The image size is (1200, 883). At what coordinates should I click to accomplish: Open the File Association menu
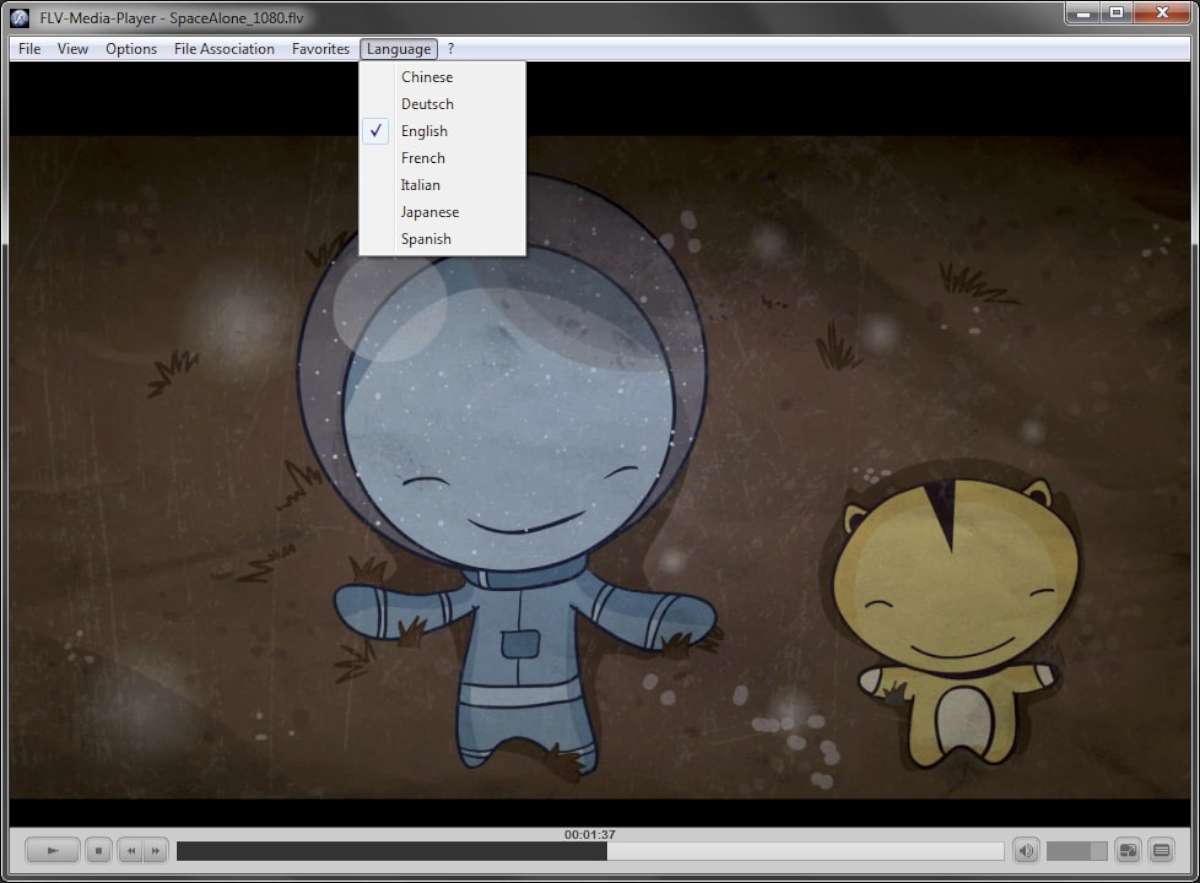224,49
